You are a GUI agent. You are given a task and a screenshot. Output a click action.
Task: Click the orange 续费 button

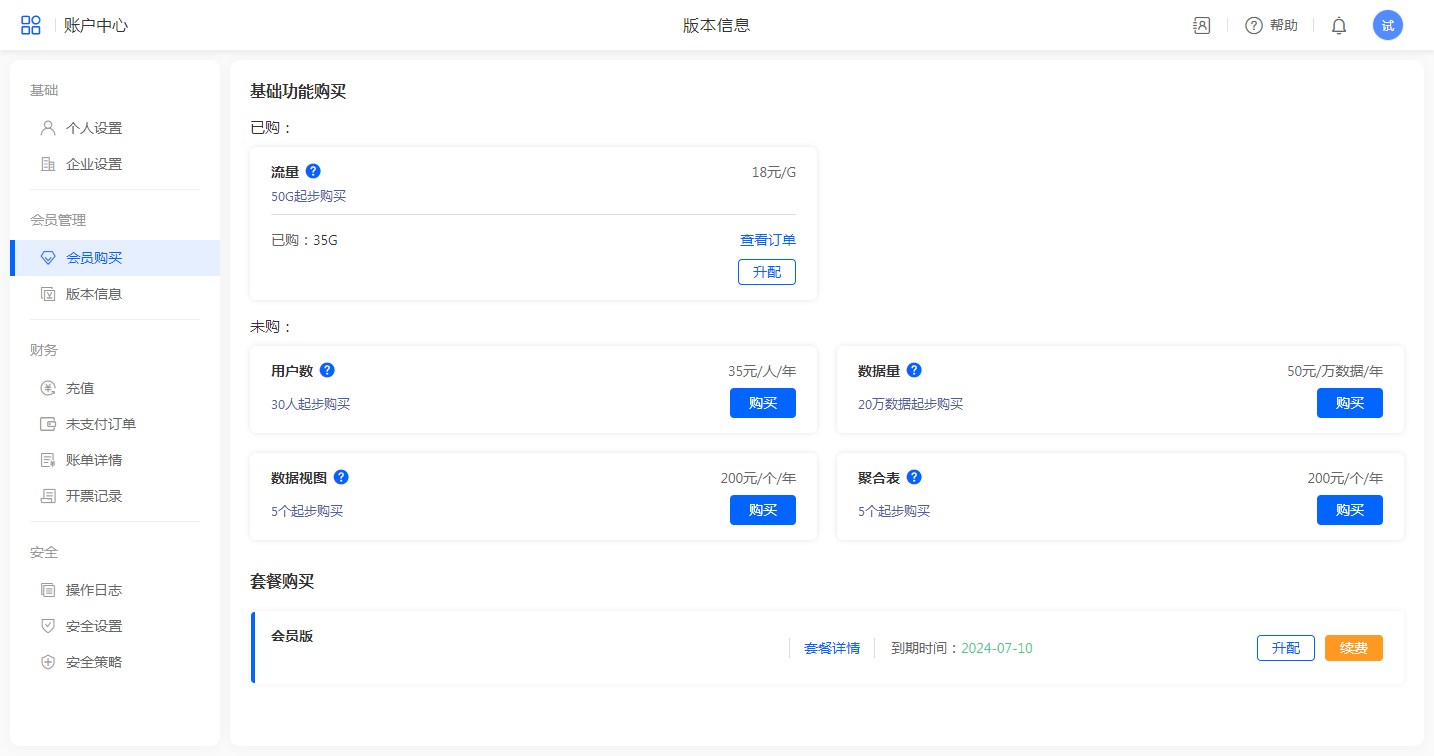(1353, 648)
